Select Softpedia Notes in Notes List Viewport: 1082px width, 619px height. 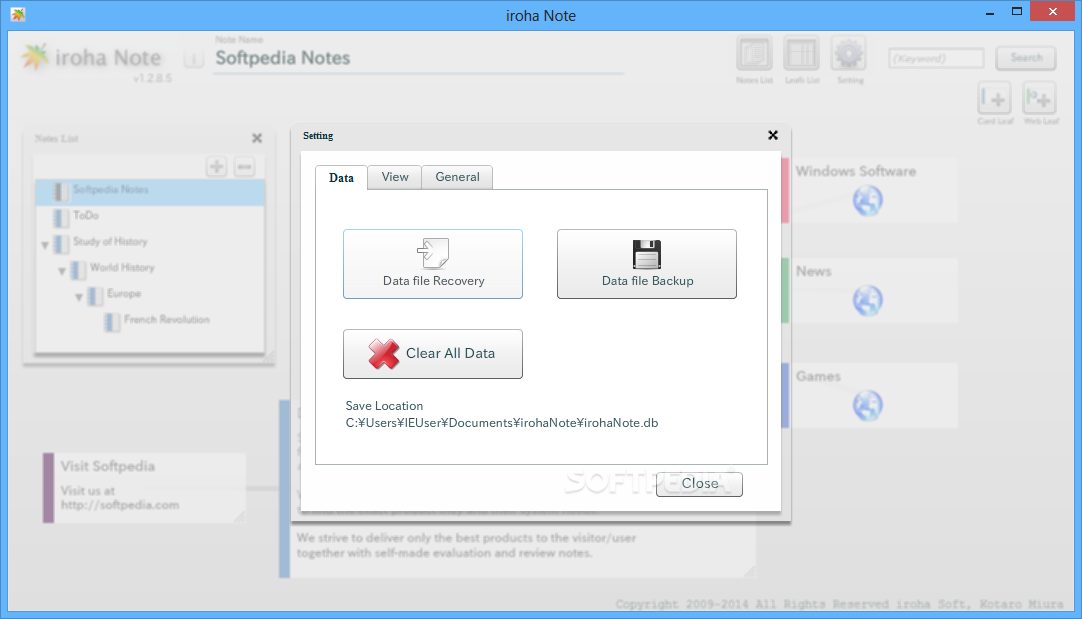click(x=150, y=193)
